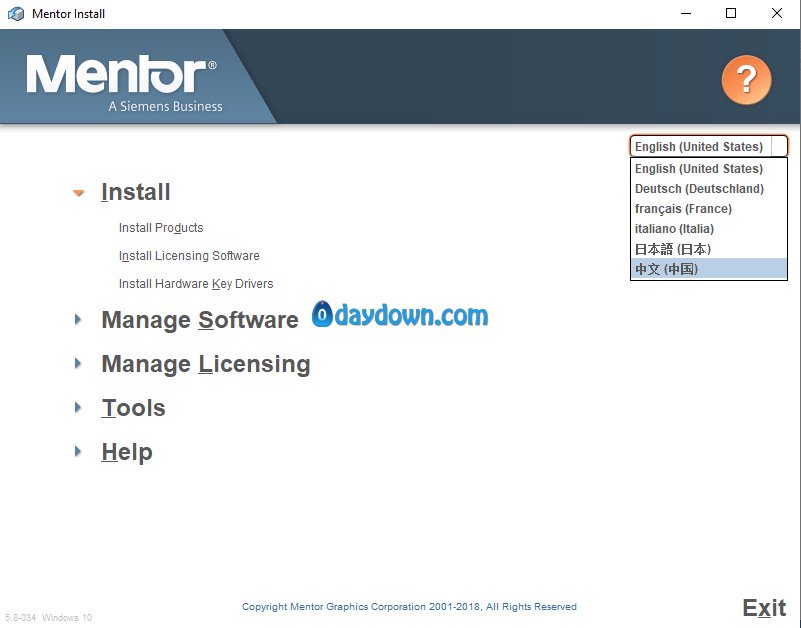801x628 pixels.
Task: Click Install Products link
Action: coord(161,228)
